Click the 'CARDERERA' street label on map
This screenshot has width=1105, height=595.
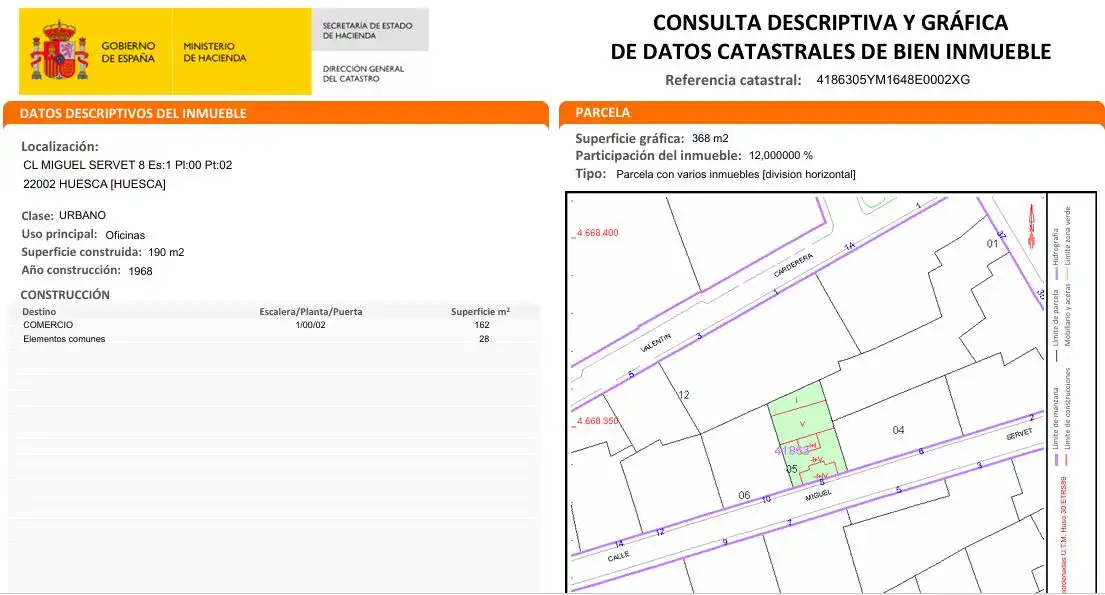tap(794, 265)
